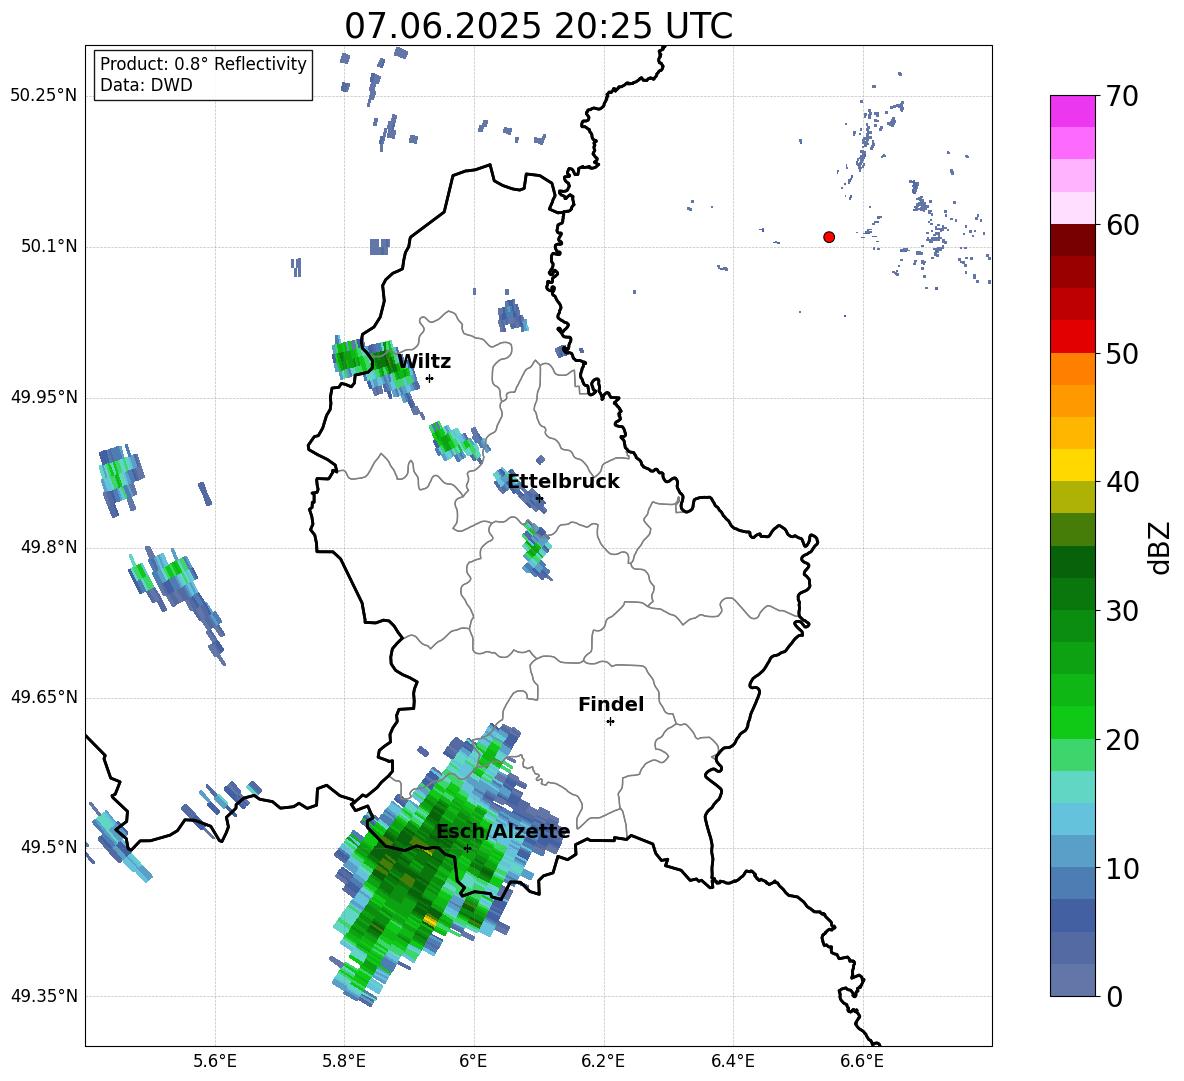The height and width of the screenshot is (1081, 1184).
Task: Click the 6.2°E longitude label
Action: pos(603,1061)
